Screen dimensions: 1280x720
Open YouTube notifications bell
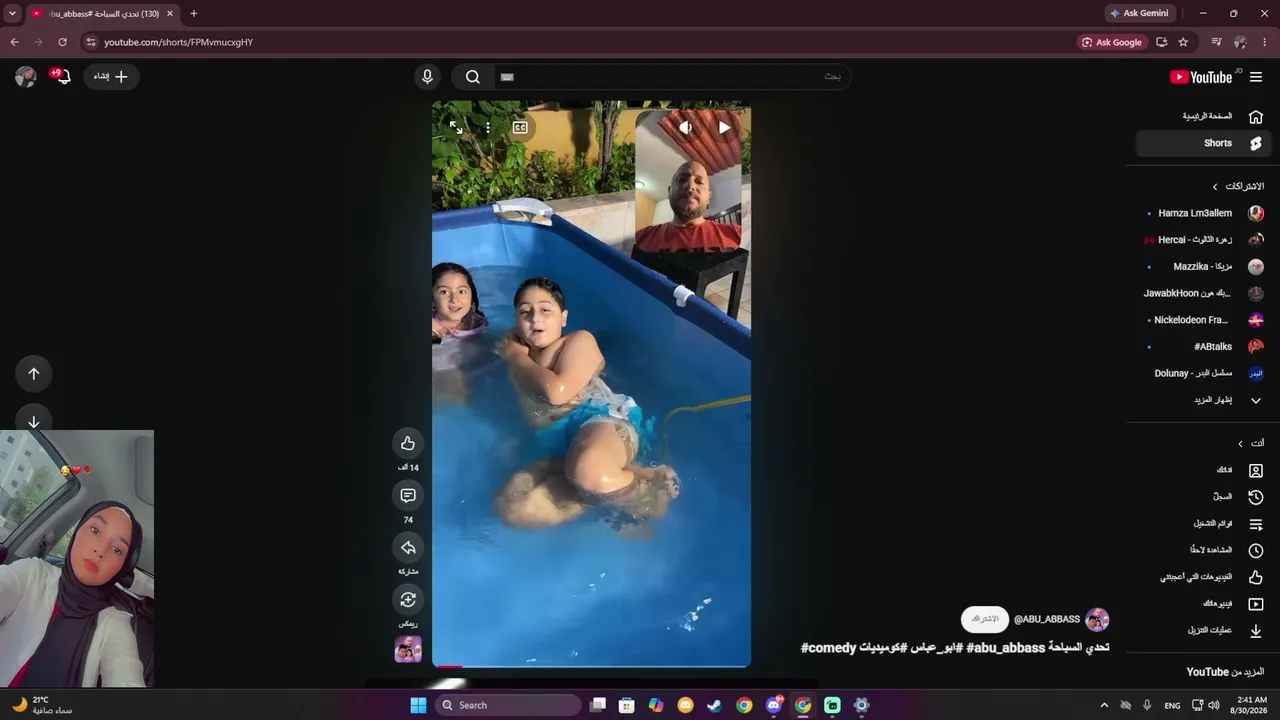pyautogui.click(x=62, y=76)
